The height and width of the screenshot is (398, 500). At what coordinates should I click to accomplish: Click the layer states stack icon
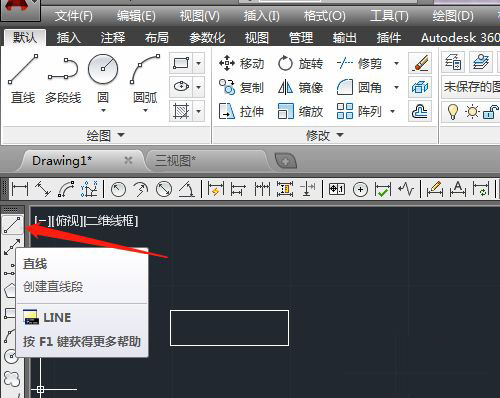tap(481, 62)
